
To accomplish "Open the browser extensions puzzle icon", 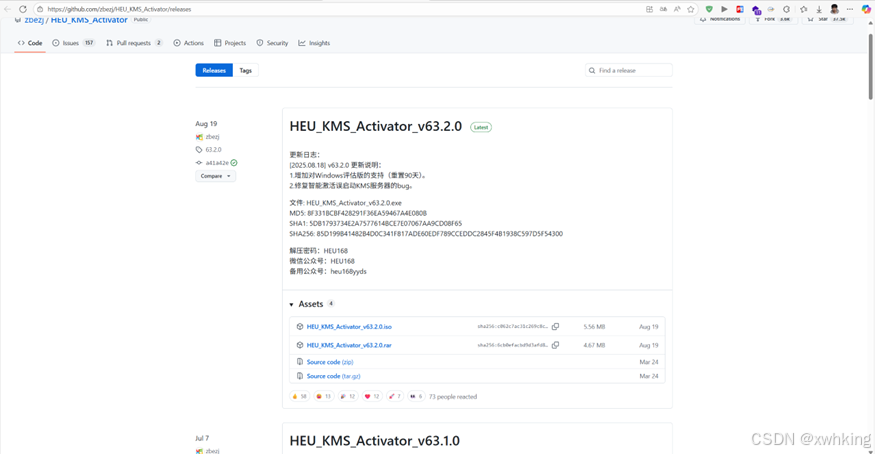I will [786, 9].
